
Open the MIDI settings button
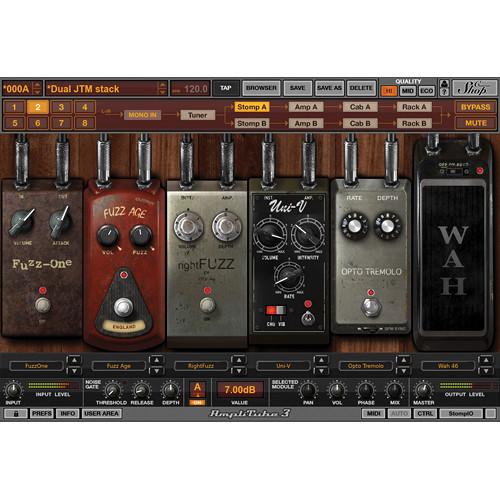(374, 414)
